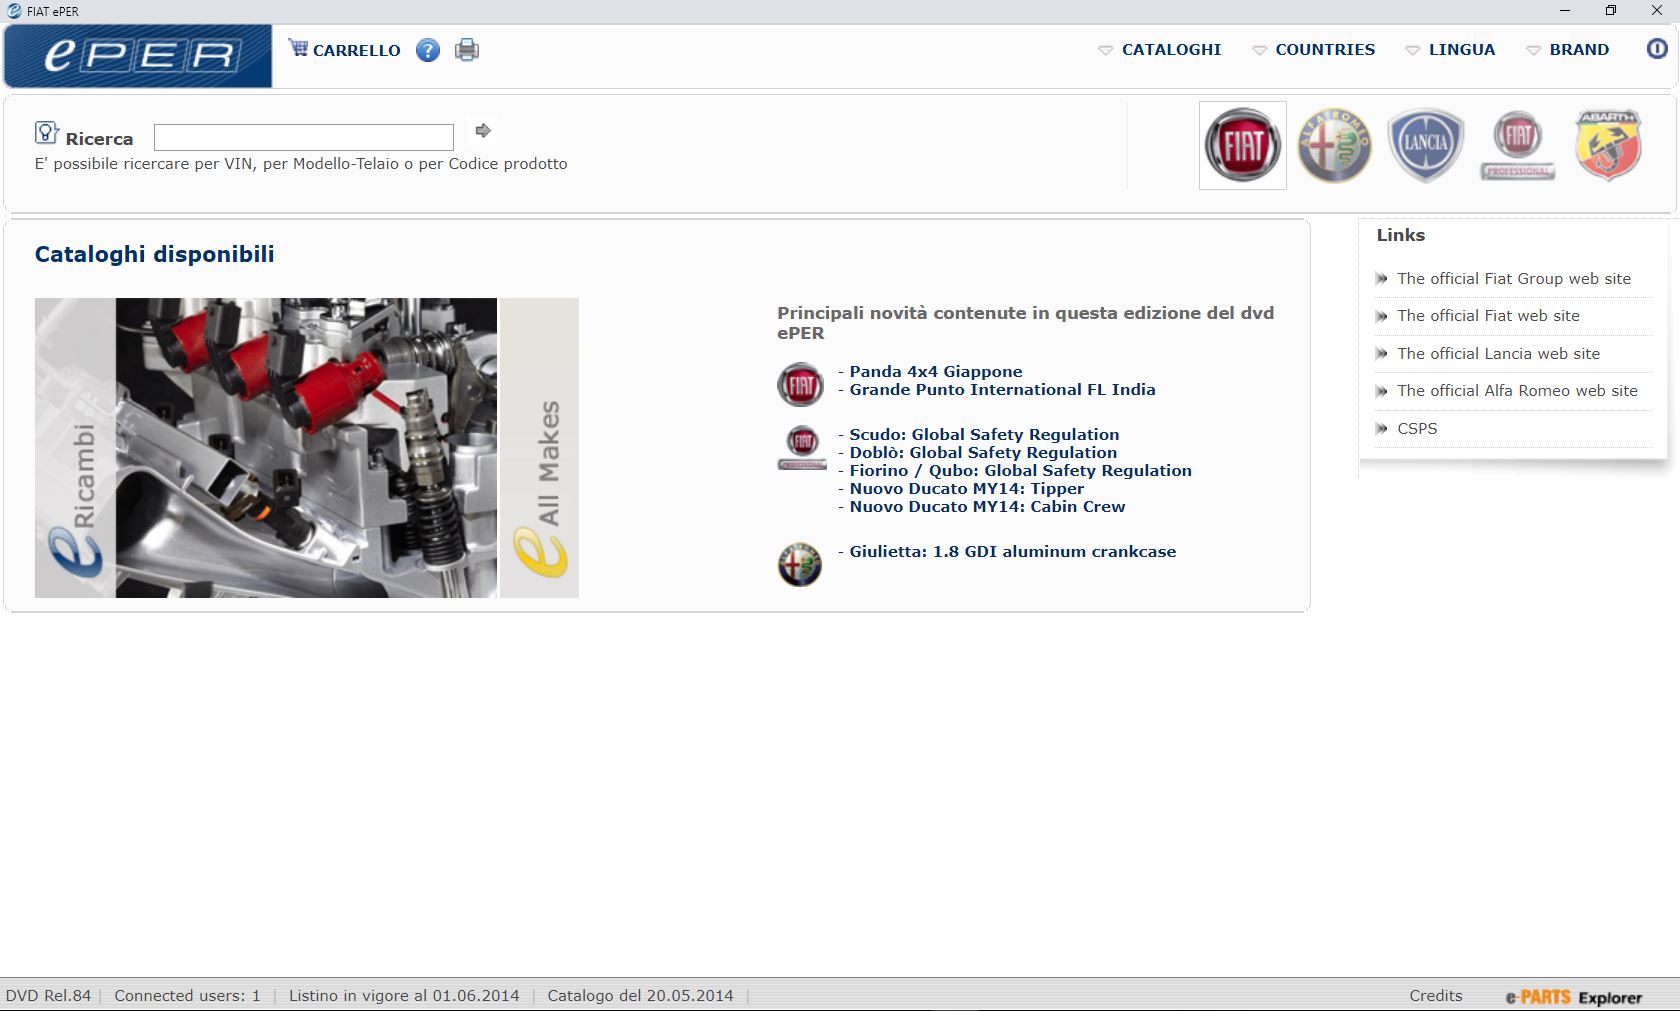Click the lightbulb Ricerca icon
Viewport: 1680px width, 1011px height.
[x=46, y=133]
